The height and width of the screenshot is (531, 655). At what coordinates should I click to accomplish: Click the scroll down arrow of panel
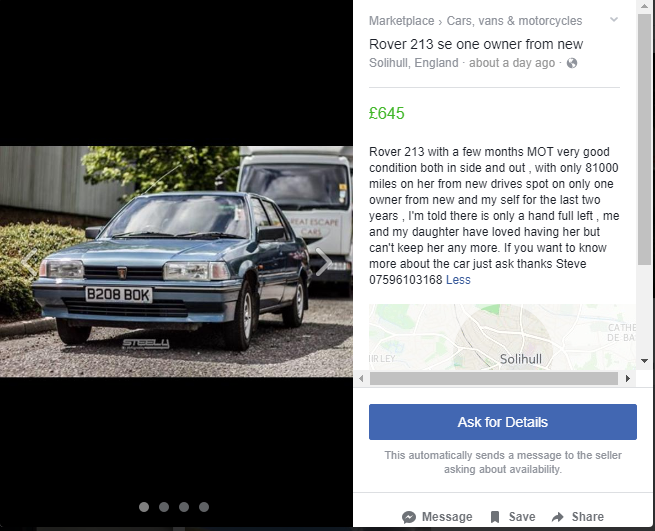point(644,361)
